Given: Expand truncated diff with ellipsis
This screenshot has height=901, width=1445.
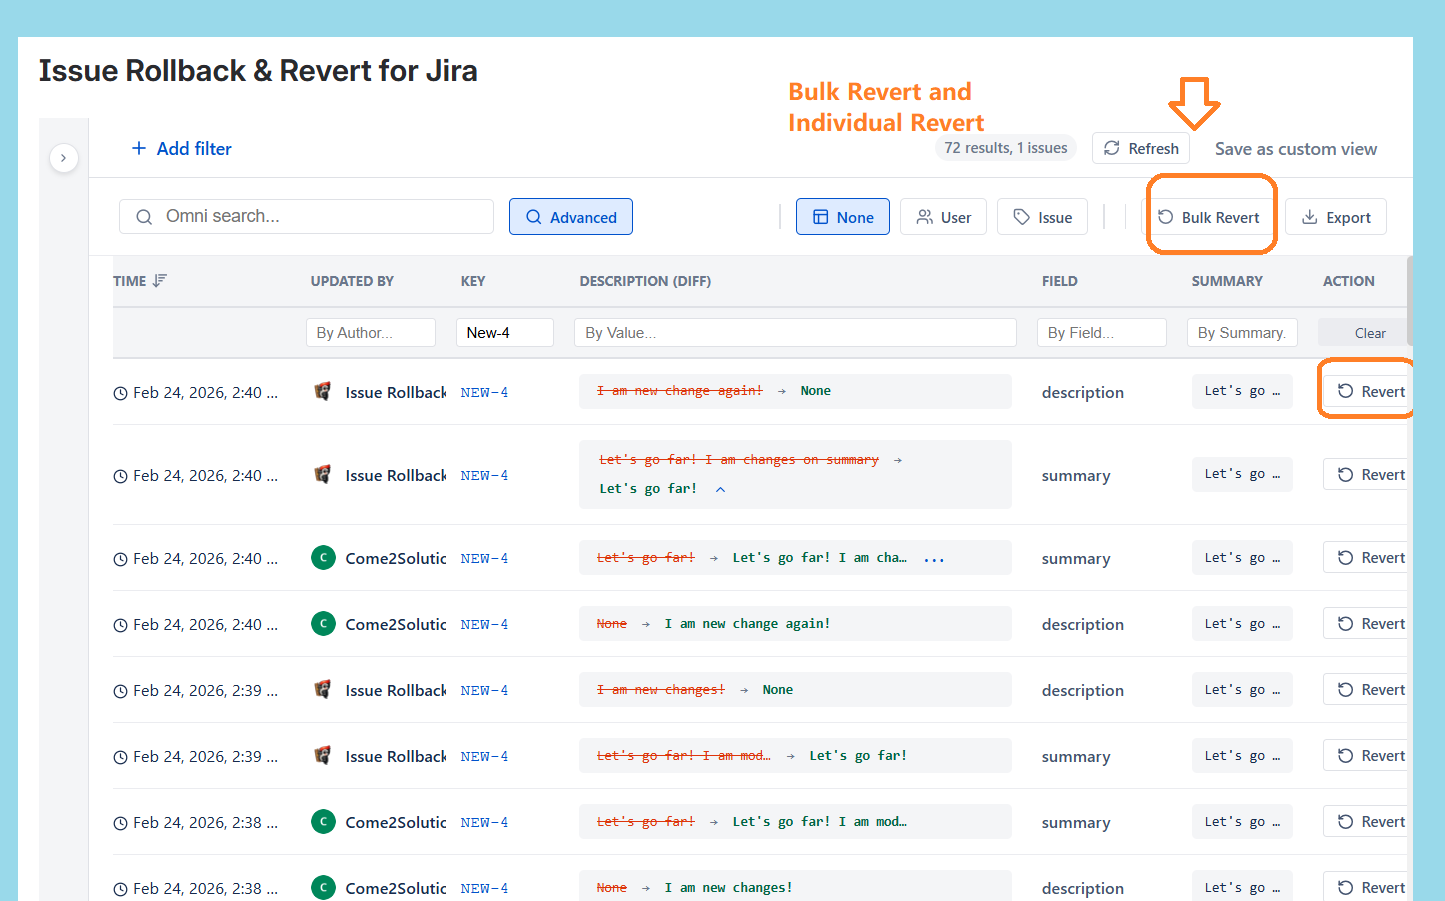Looking at the screenshot, I should 934,559.
